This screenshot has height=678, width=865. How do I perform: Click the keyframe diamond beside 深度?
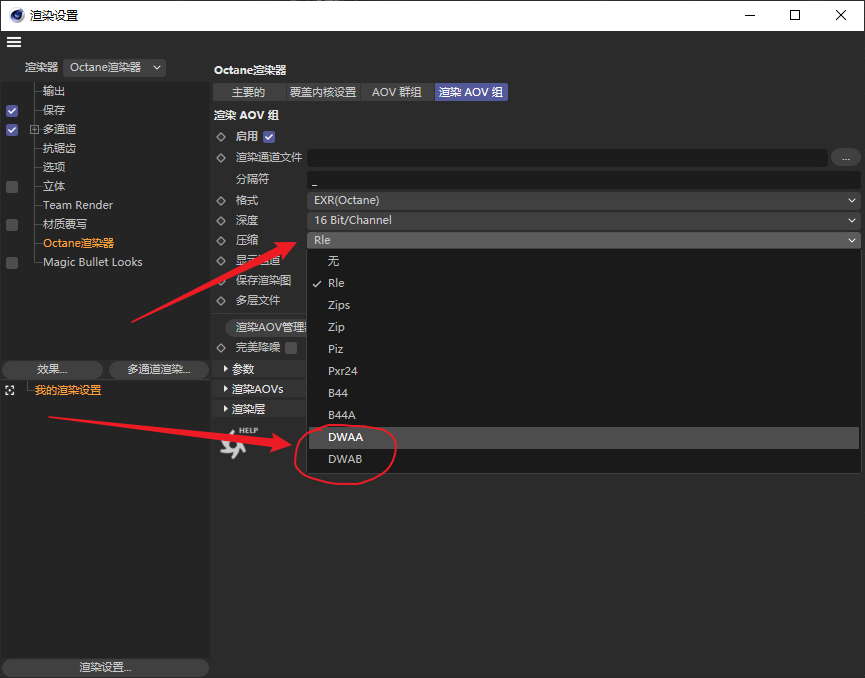coord(221,221)
